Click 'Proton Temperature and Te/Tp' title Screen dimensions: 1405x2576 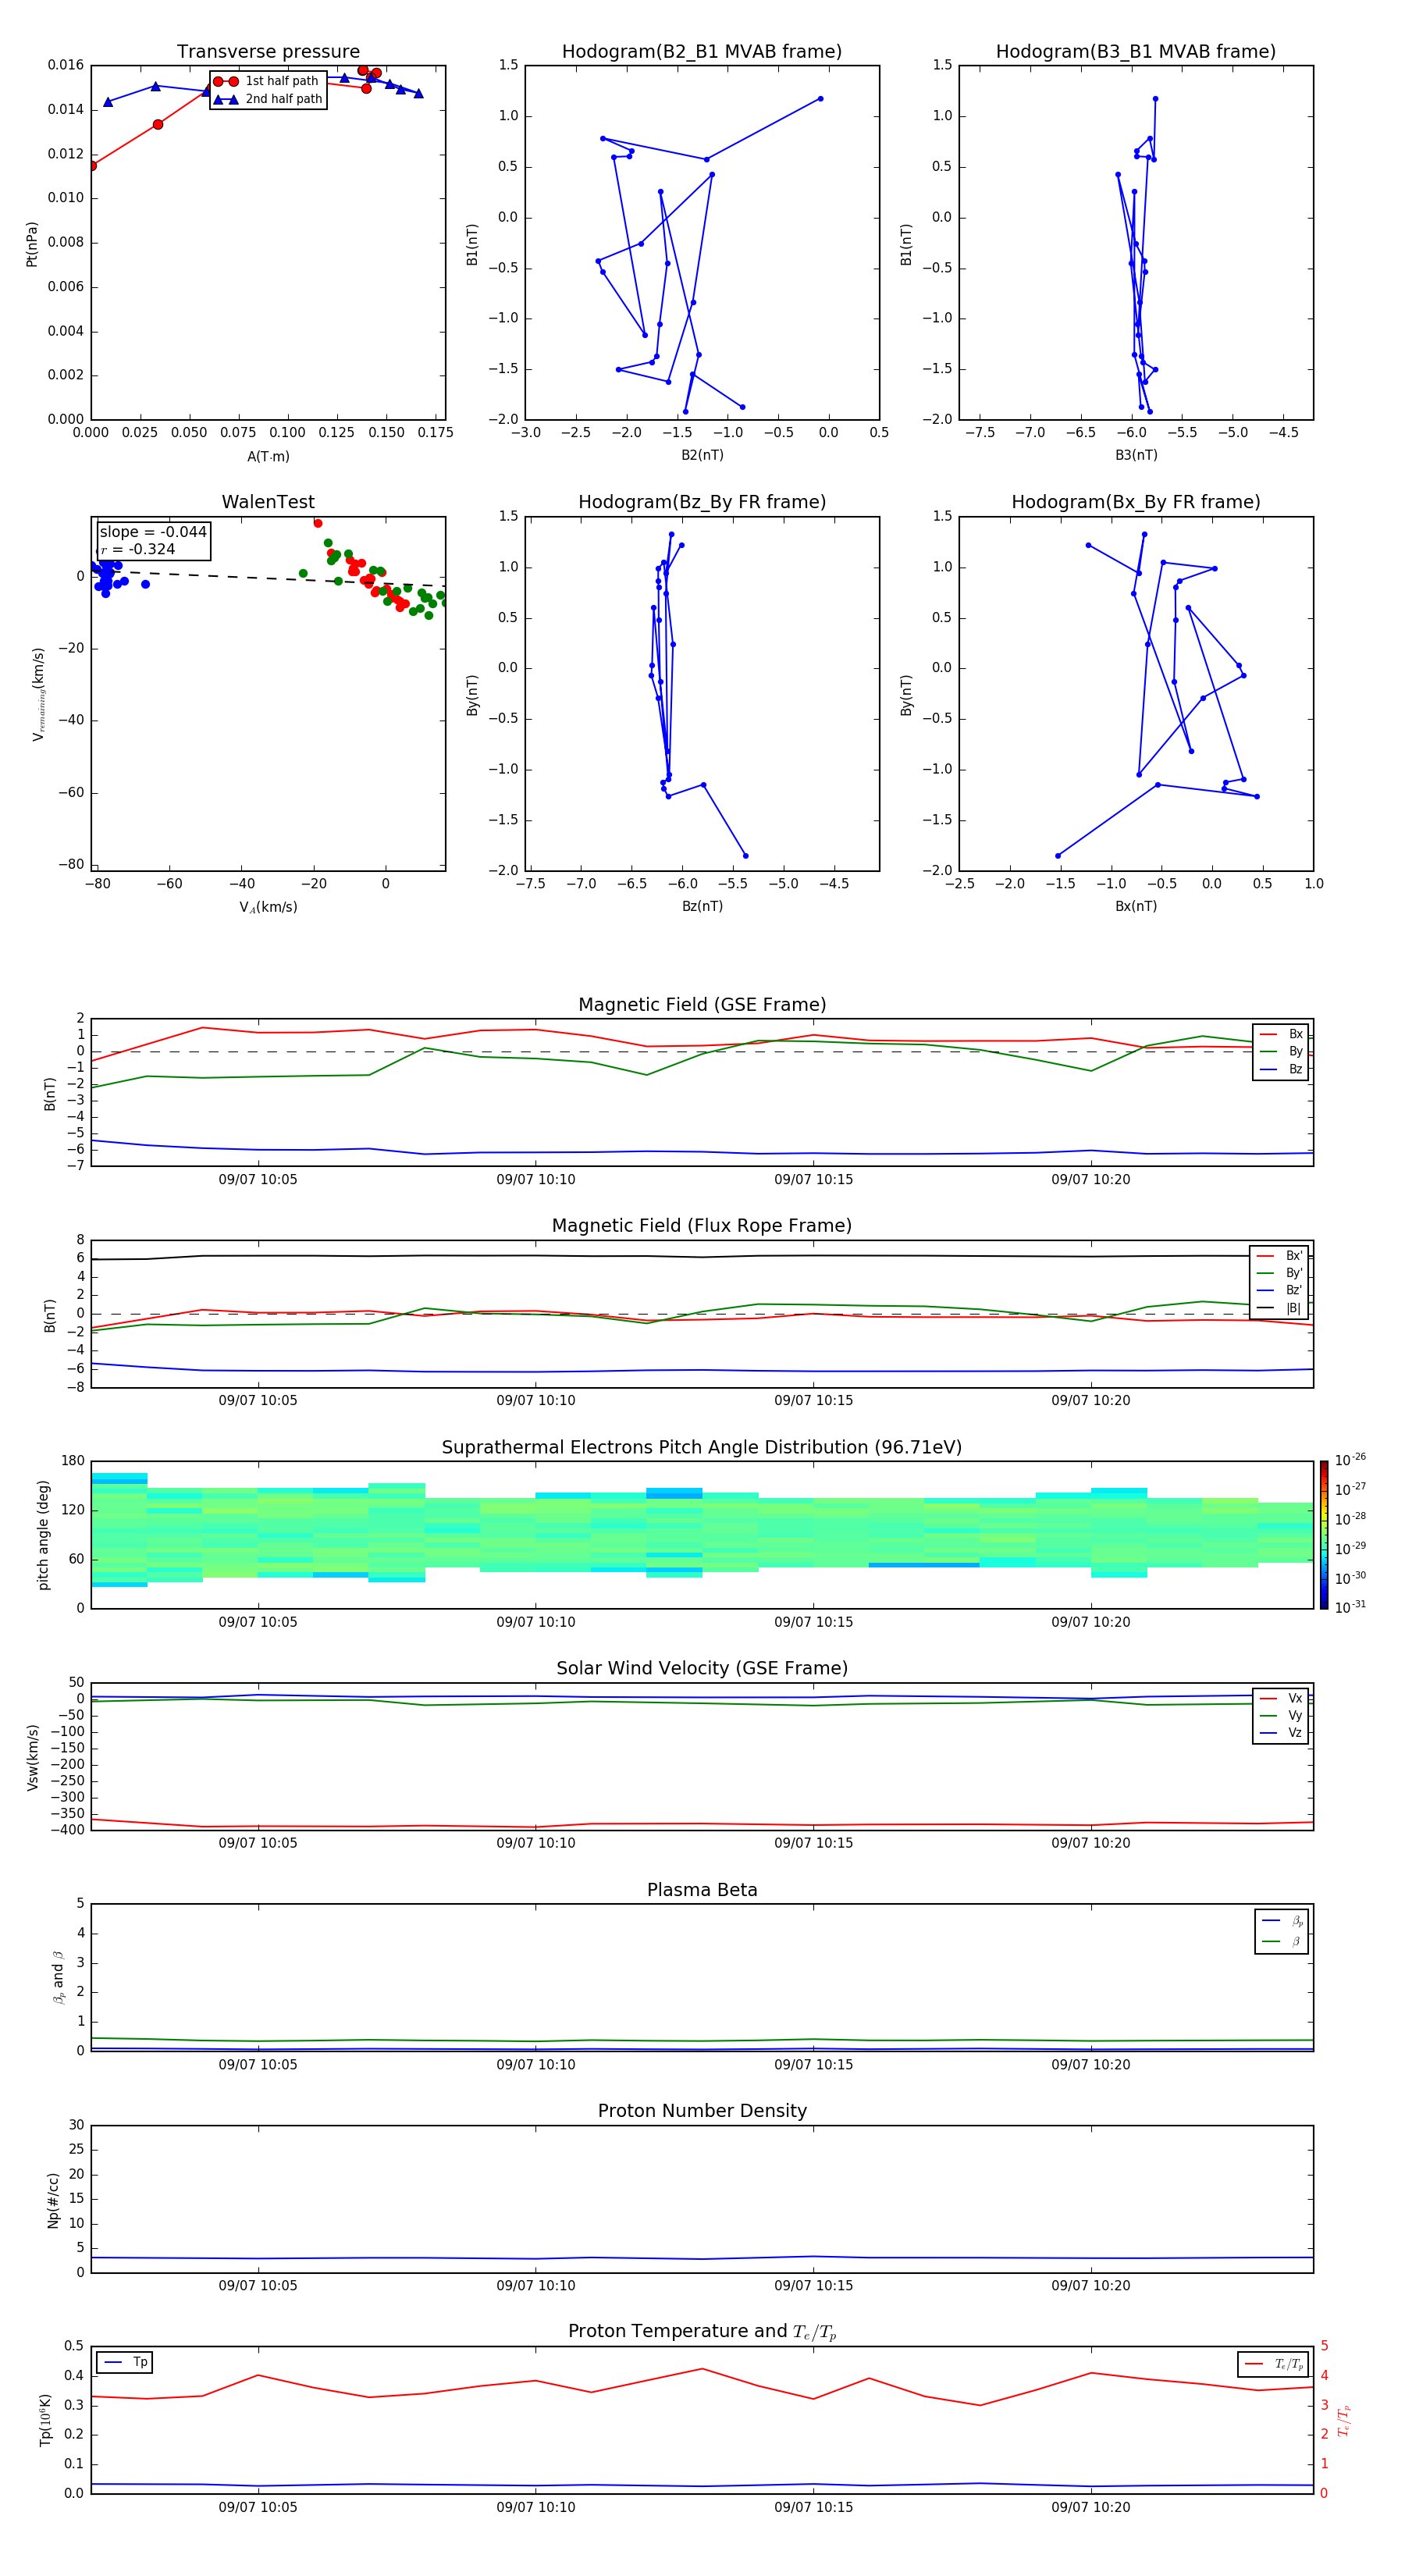[x=702, y=2332]
